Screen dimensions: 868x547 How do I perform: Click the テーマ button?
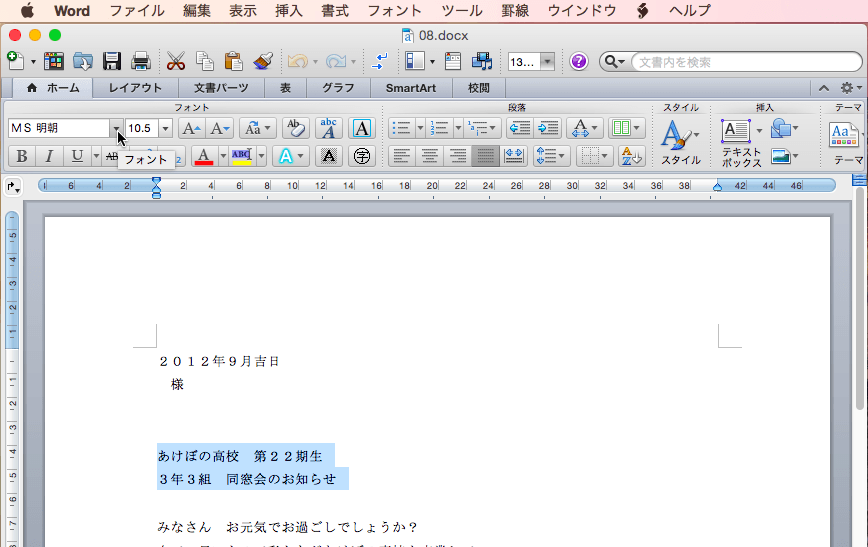tap(845, 143)
